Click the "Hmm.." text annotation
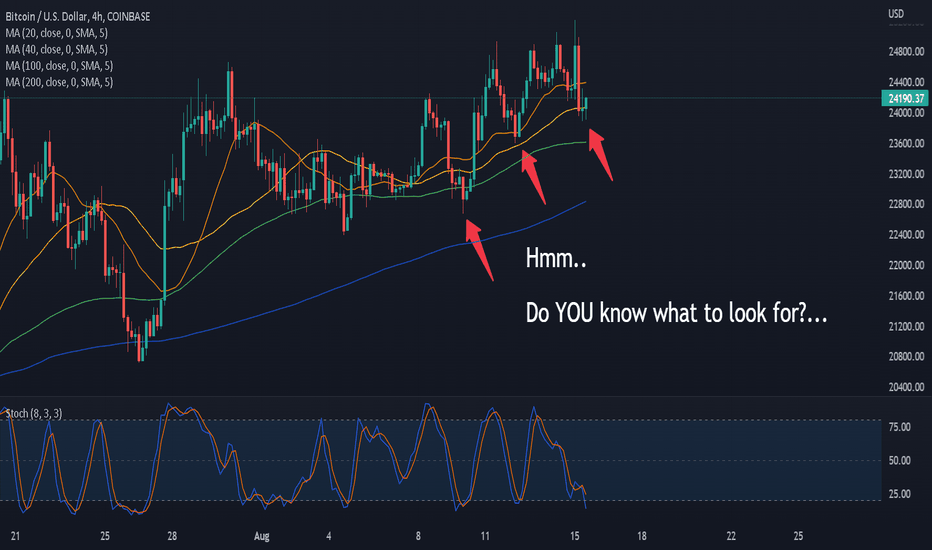932x550 pixels. (556, 259)
